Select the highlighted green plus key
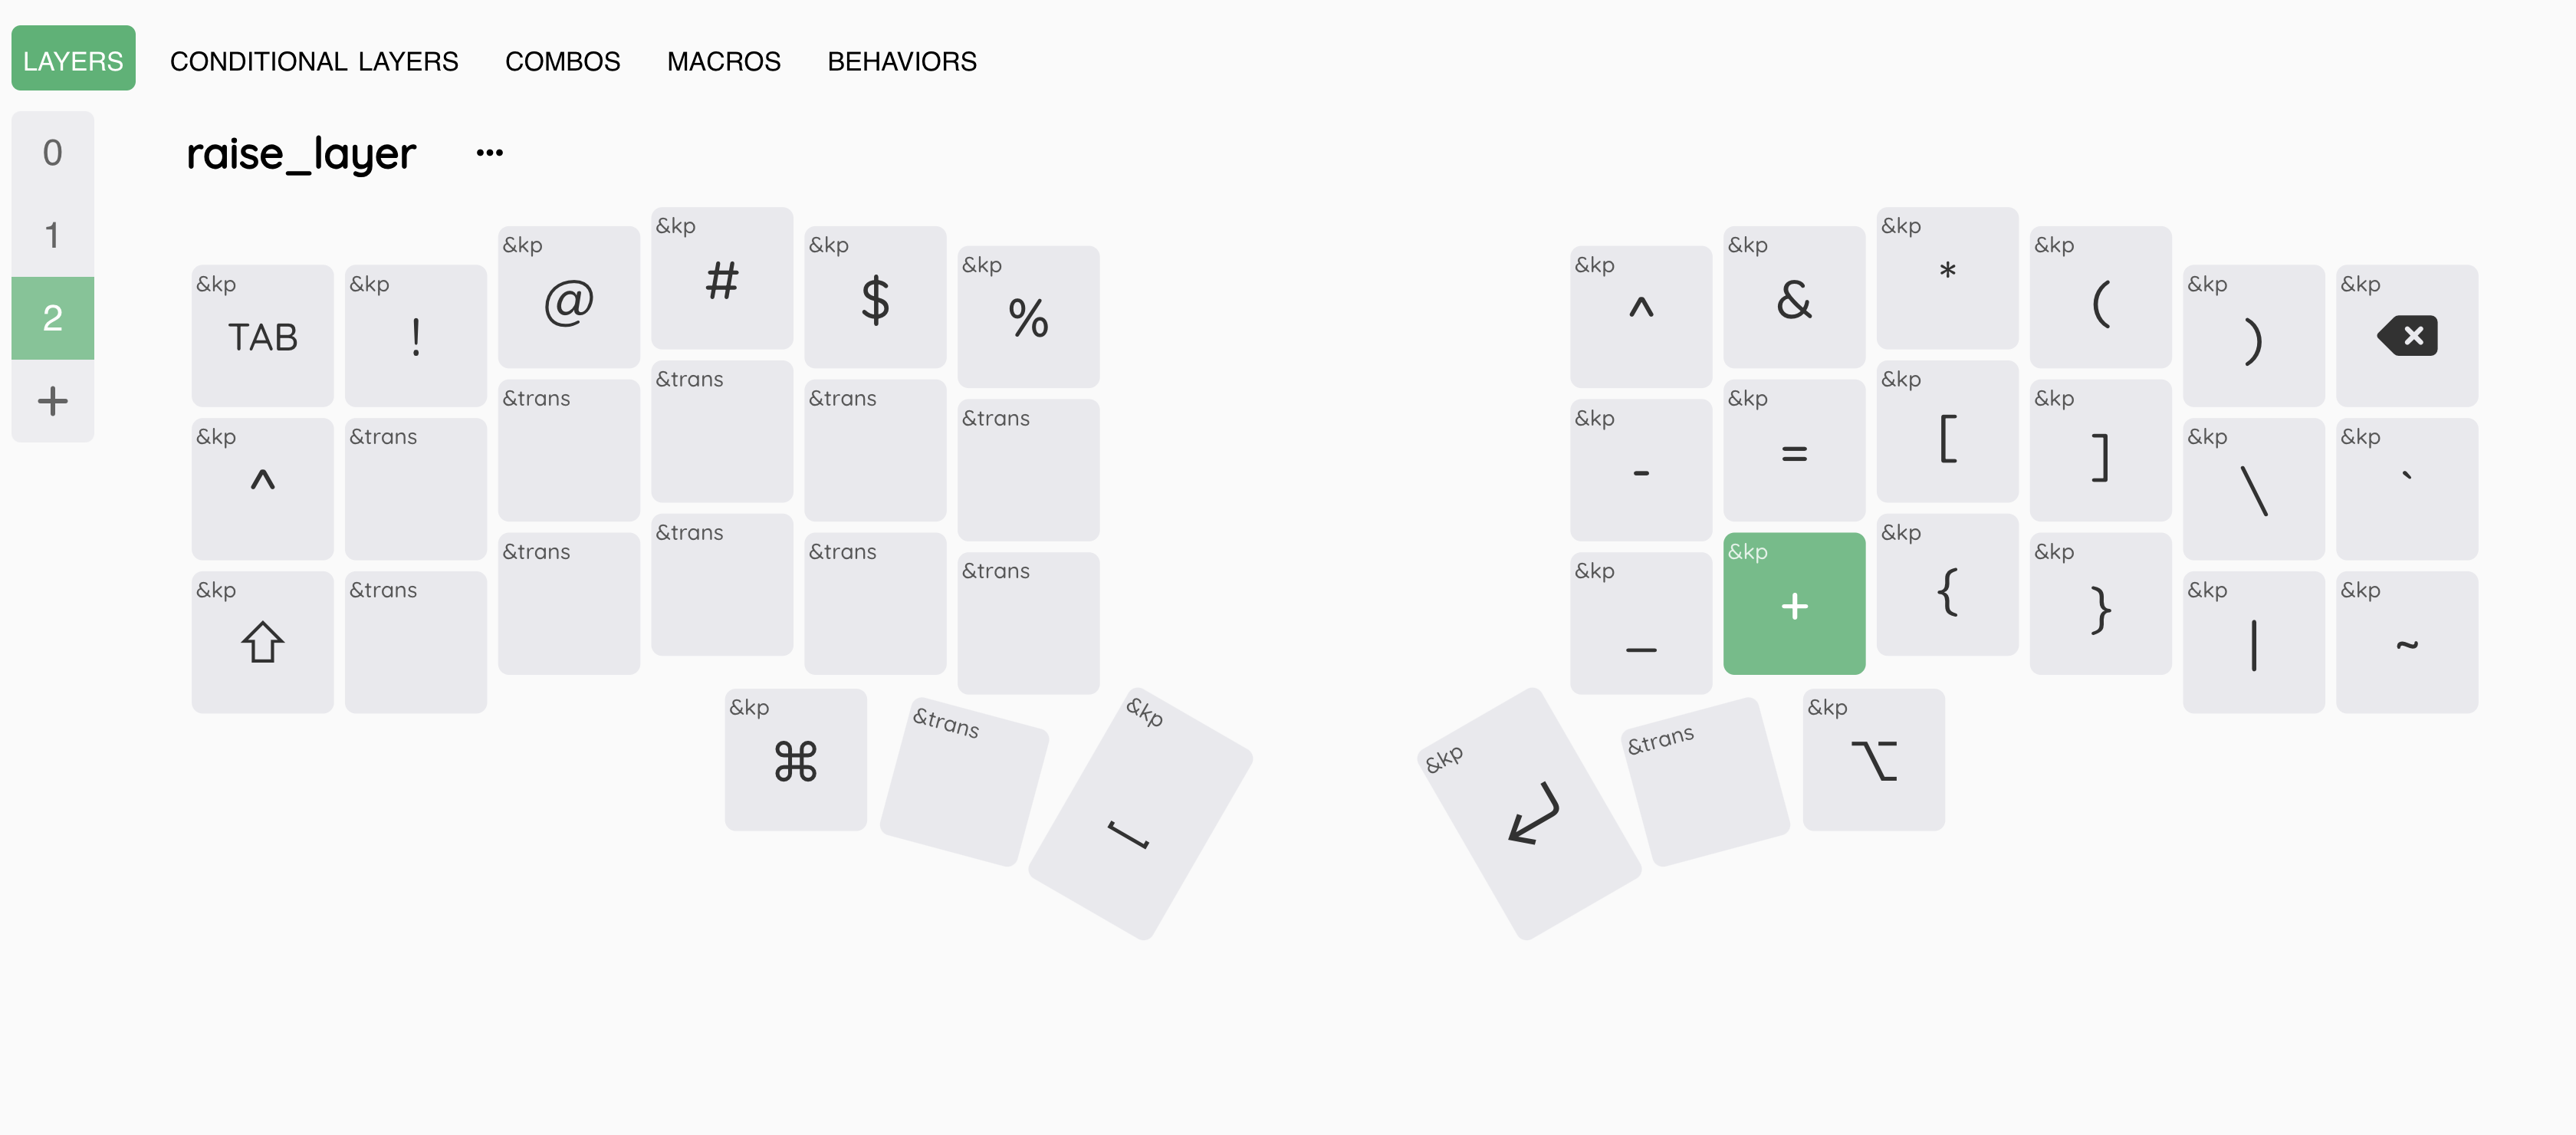 [1794, 604]
